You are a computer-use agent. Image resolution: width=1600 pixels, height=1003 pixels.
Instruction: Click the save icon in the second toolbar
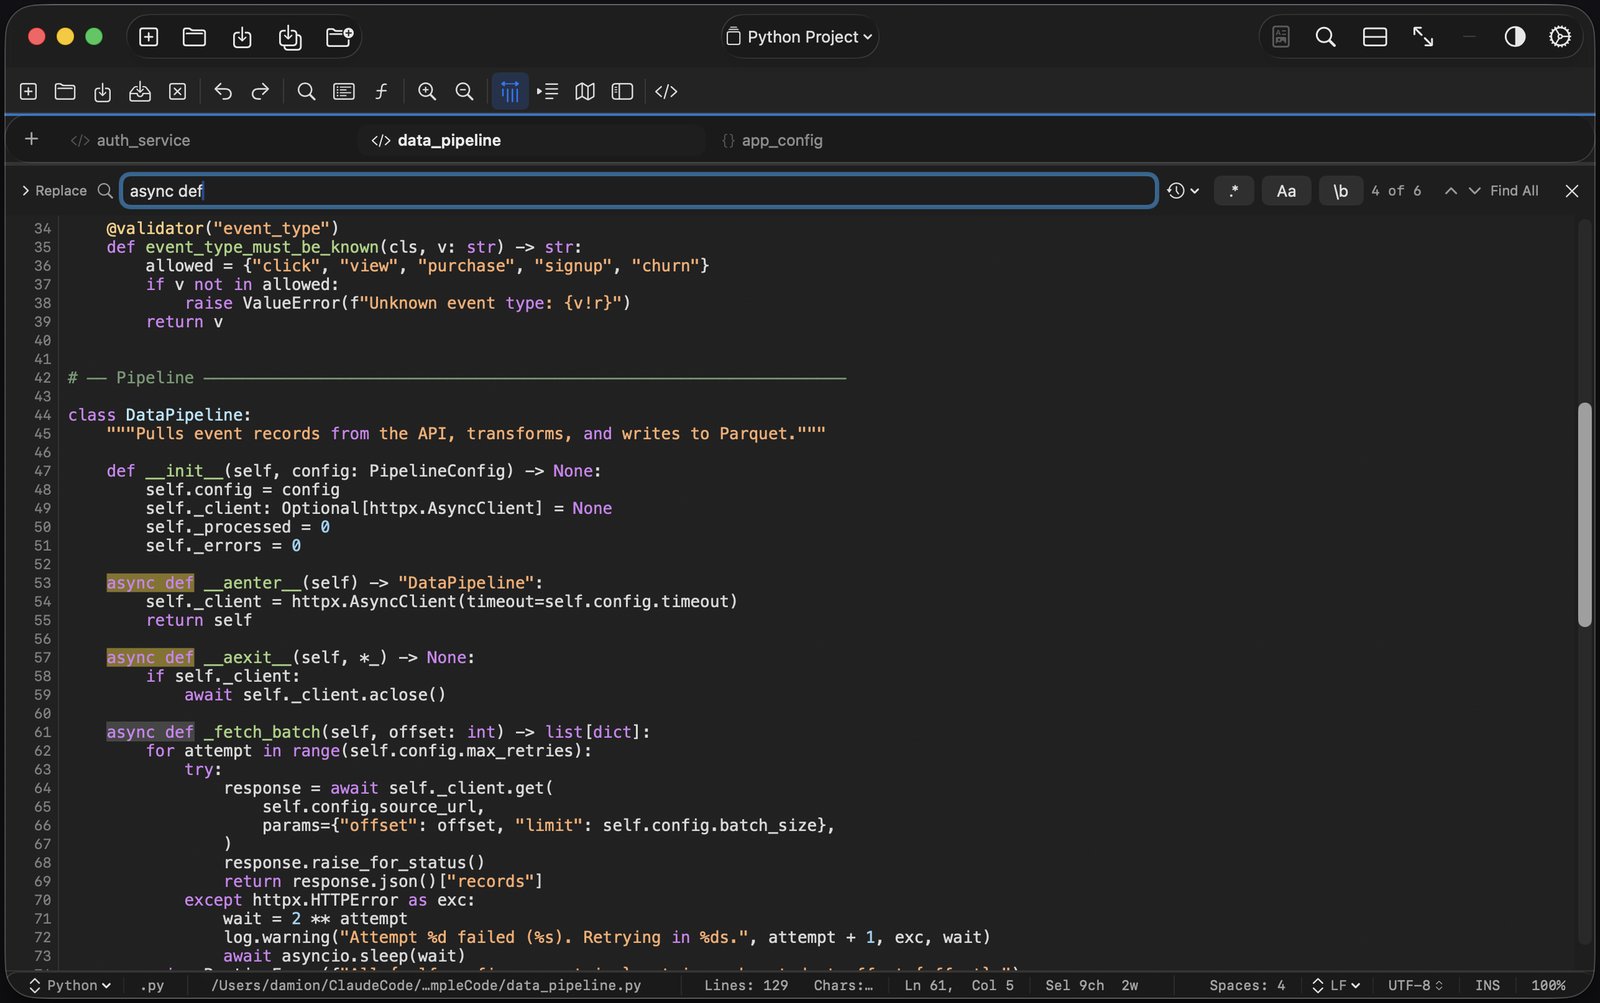point(102,92)
